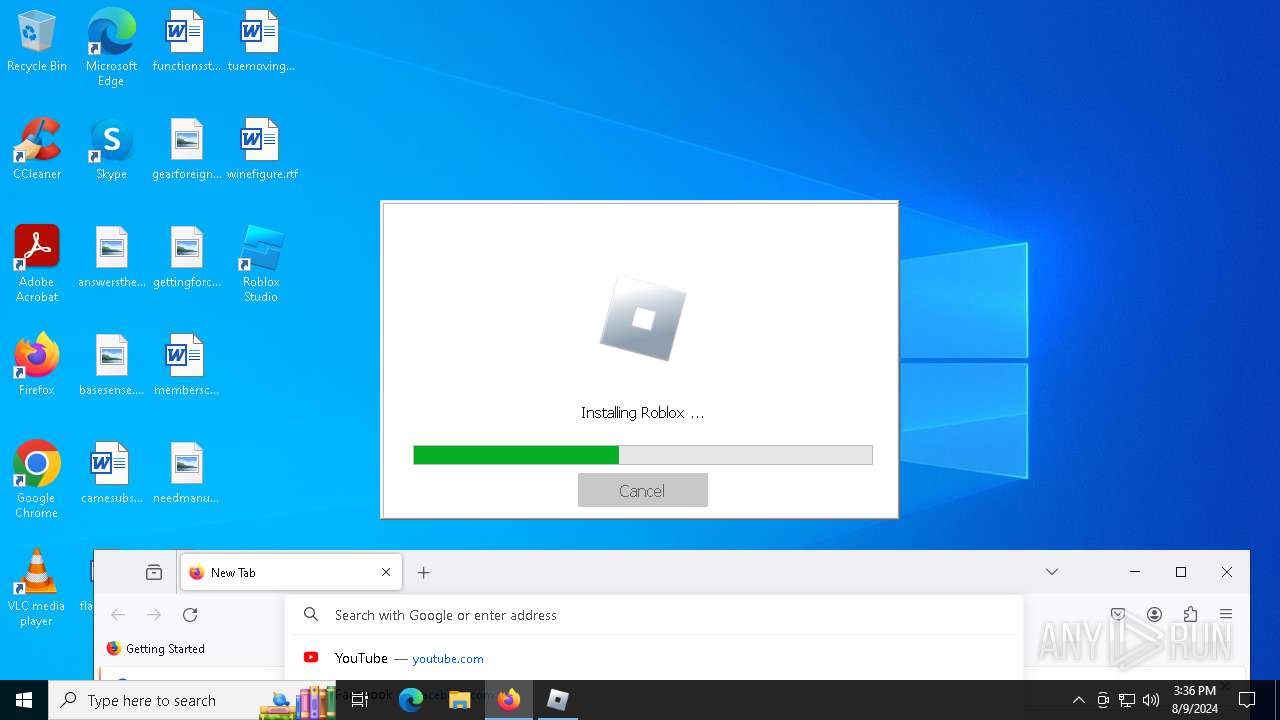Open Task View on the taskbar
Image resolution: width=1280 pixels, height=720 pixels.
click(x=360, y=700)
